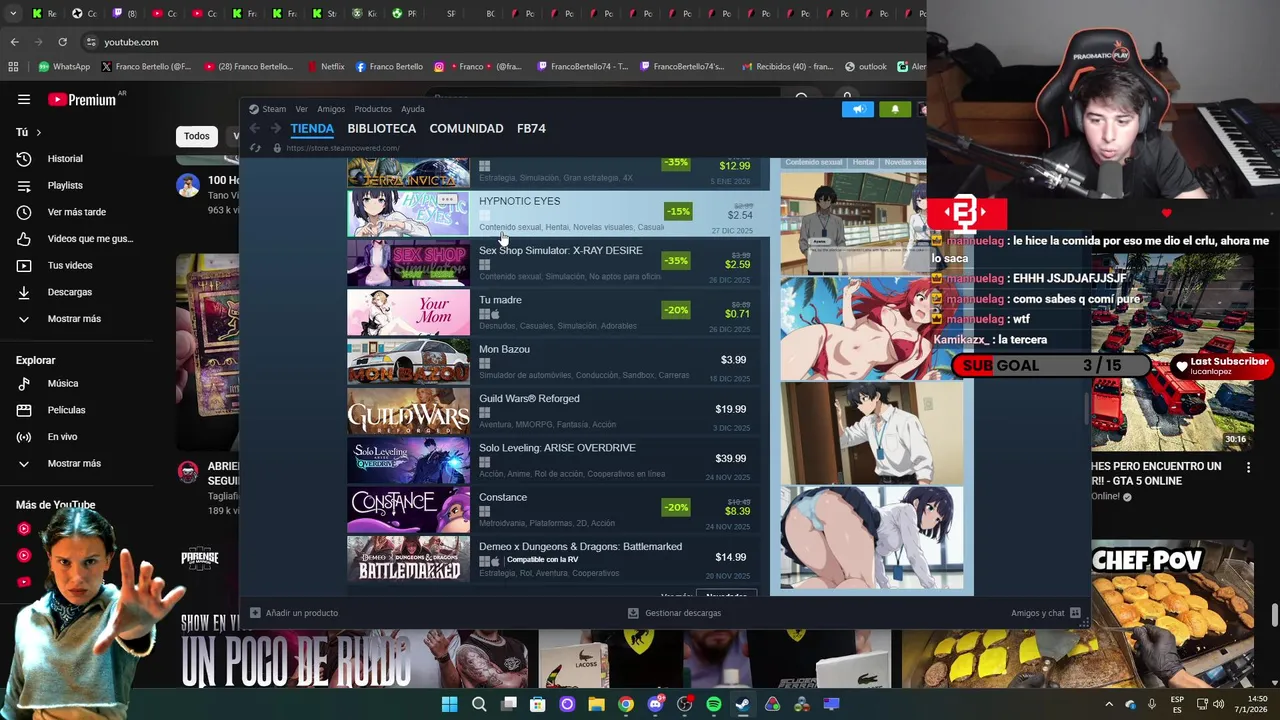Screen dimensions: 1280x720
Task: Click the Steam forward navigation arrow
Action: 275,128
